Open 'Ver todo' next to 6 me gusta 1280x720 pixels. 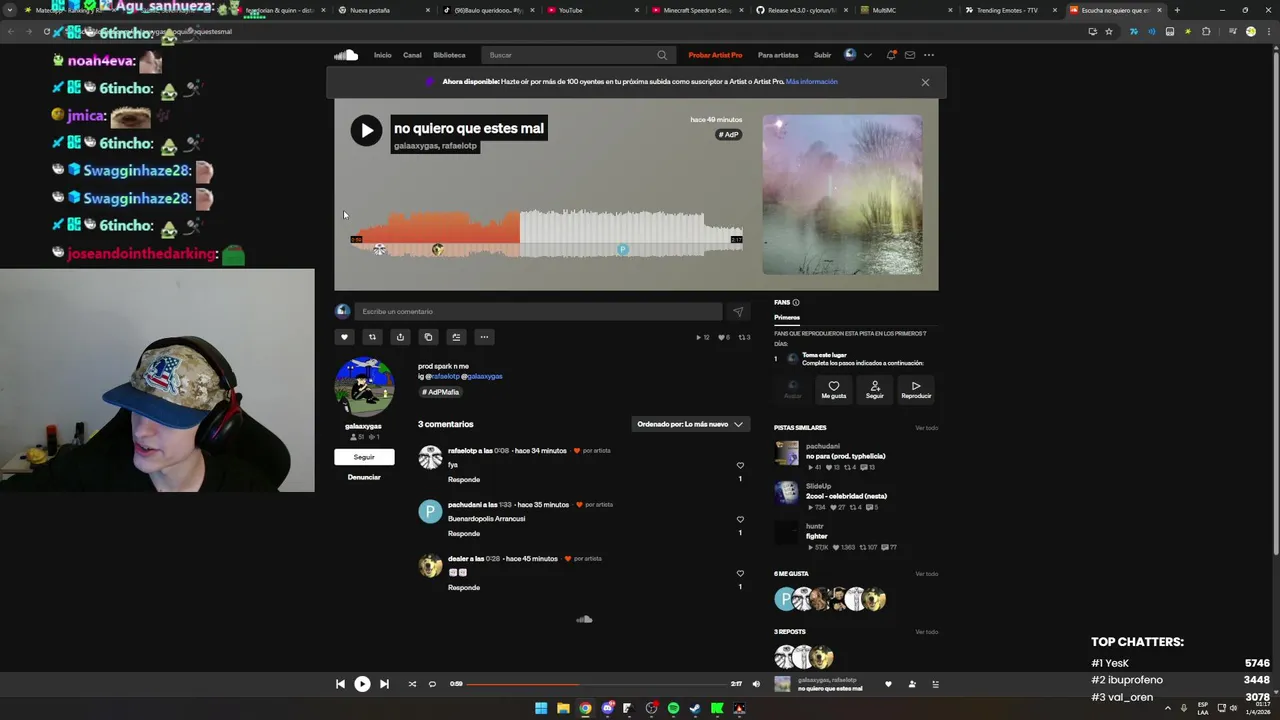pos(927,574)
